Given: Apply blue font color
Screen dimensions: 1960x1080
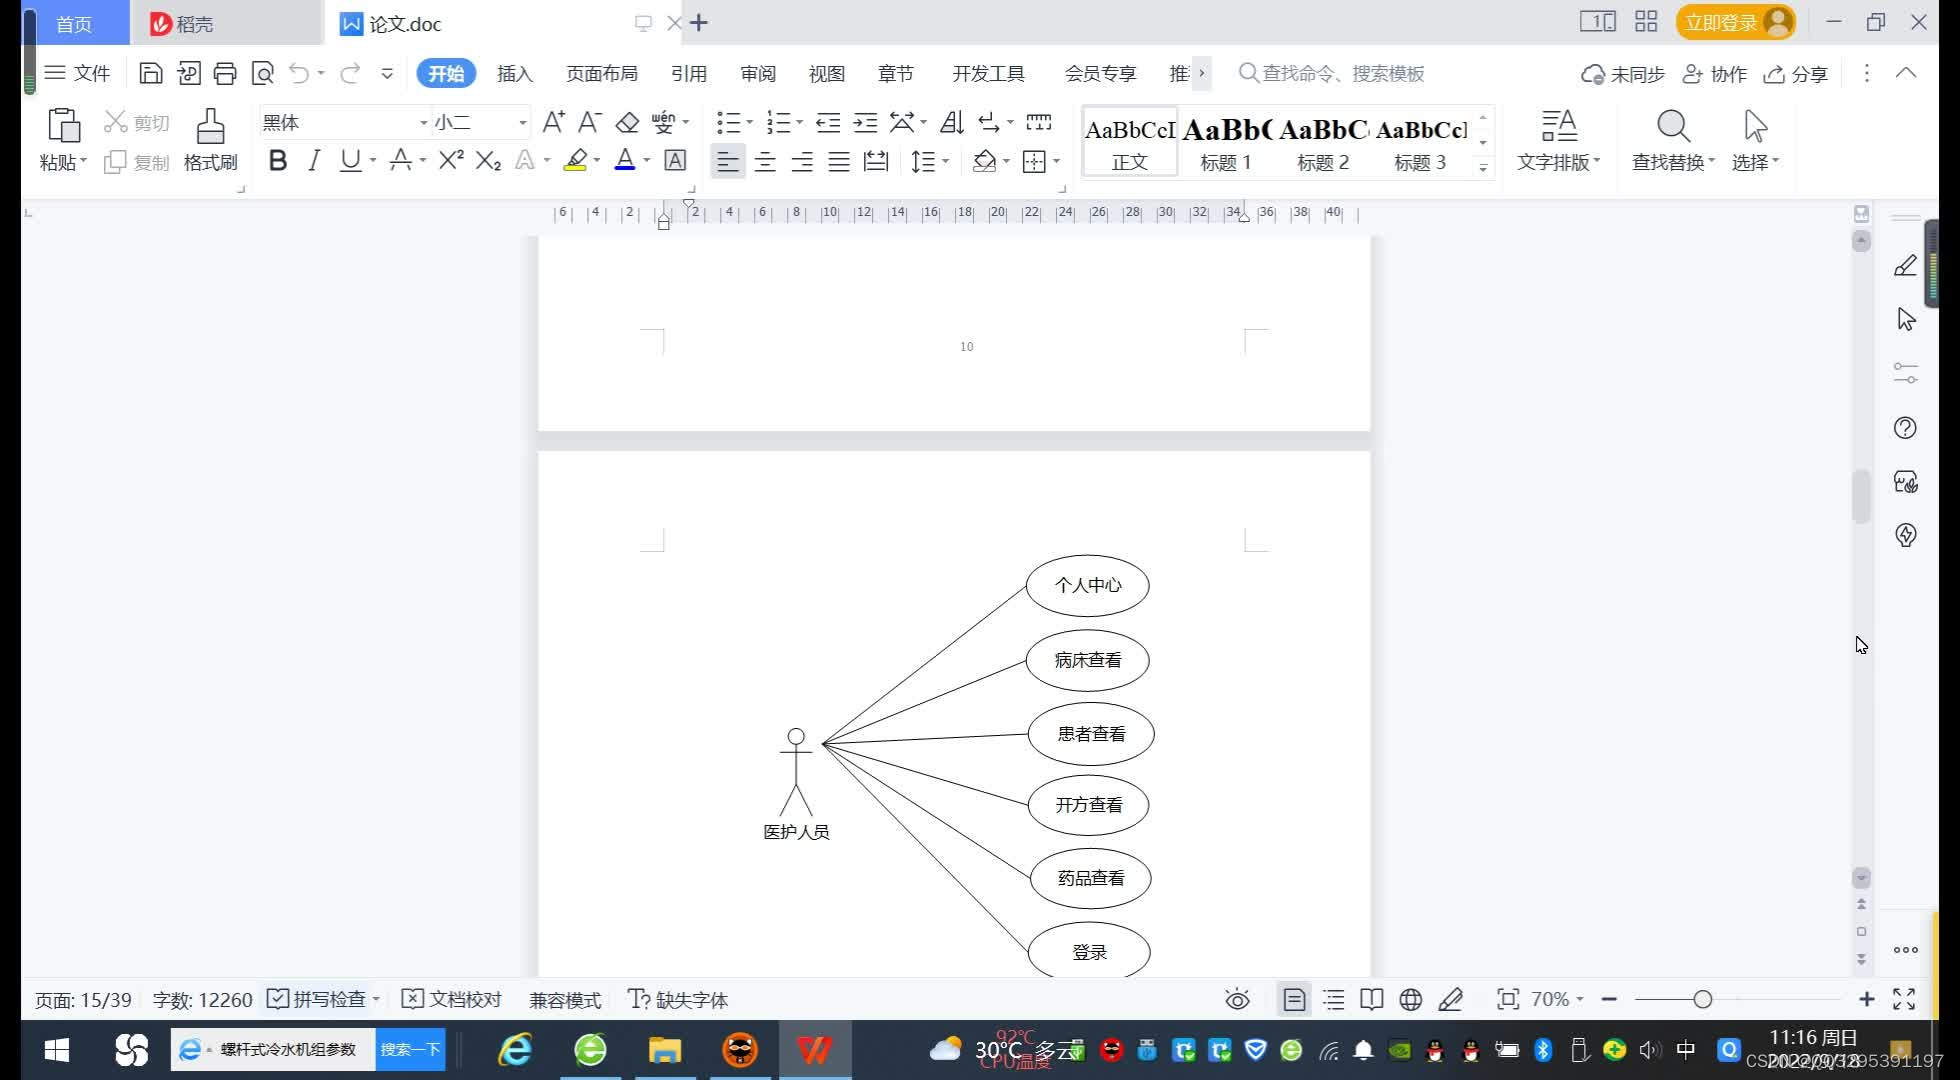Looking at the screenshot, I should click(625, 160).
